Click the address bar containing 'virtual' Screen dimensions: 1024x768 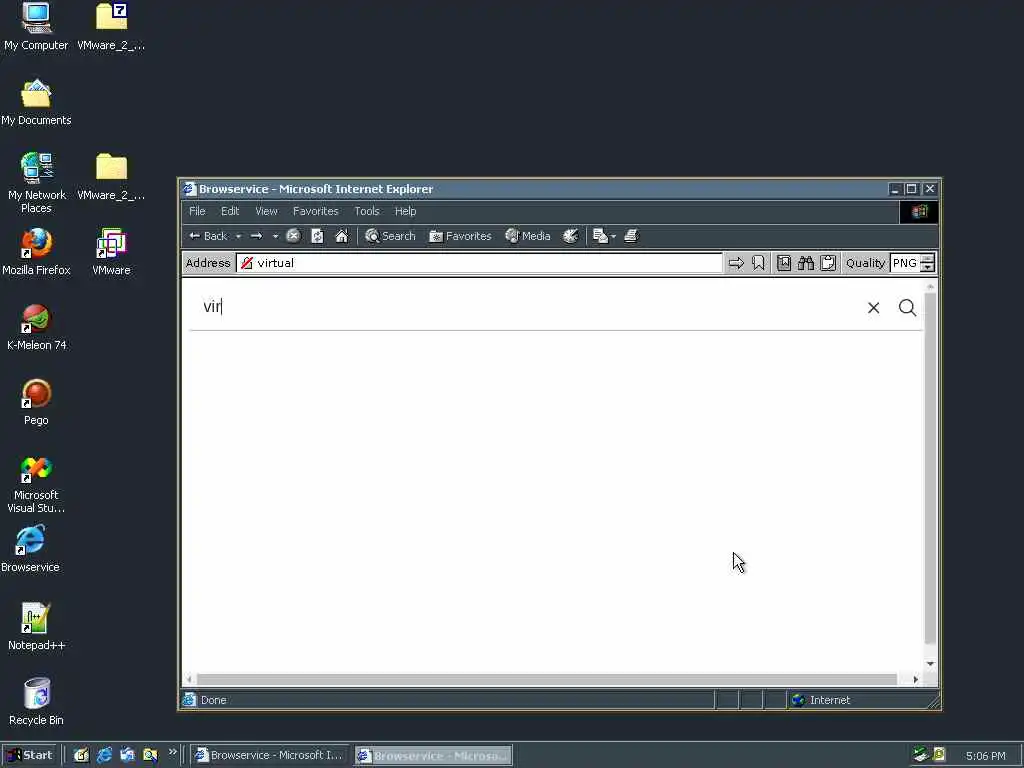point(479,263)
